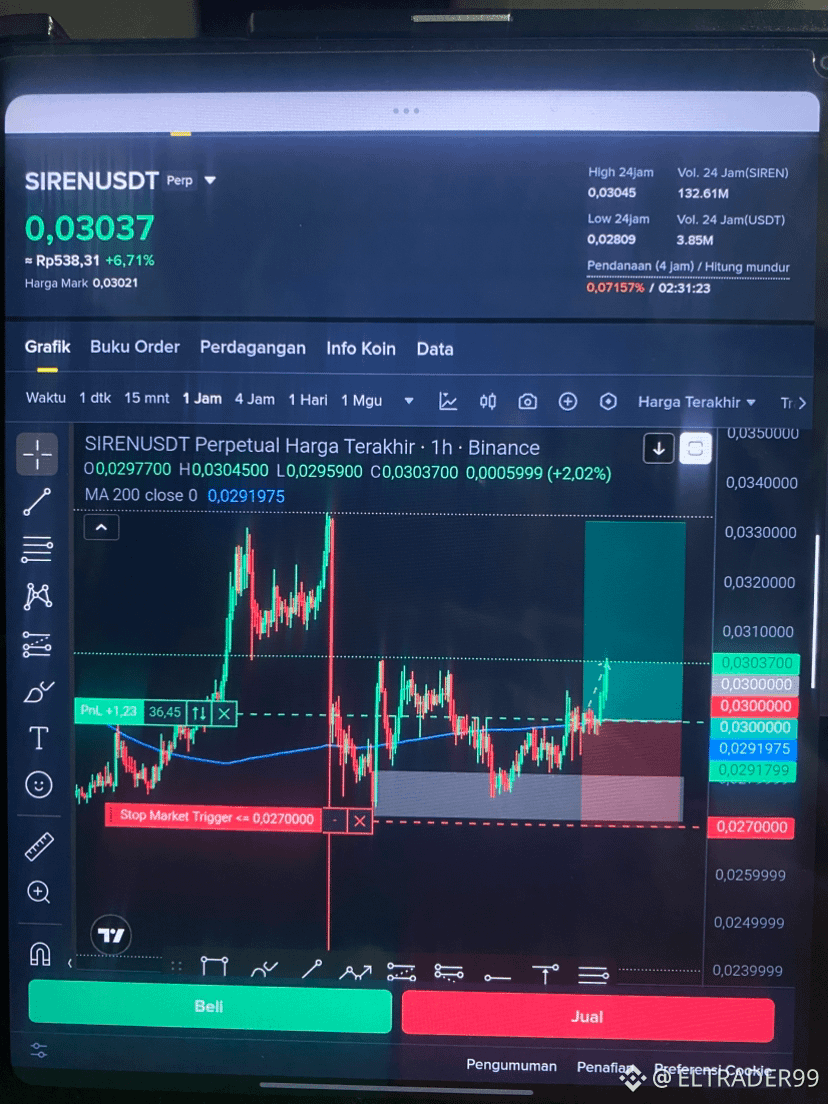Select the date range drawing icon
Screen dimensions: 828x1104
(x=214, y=966)
